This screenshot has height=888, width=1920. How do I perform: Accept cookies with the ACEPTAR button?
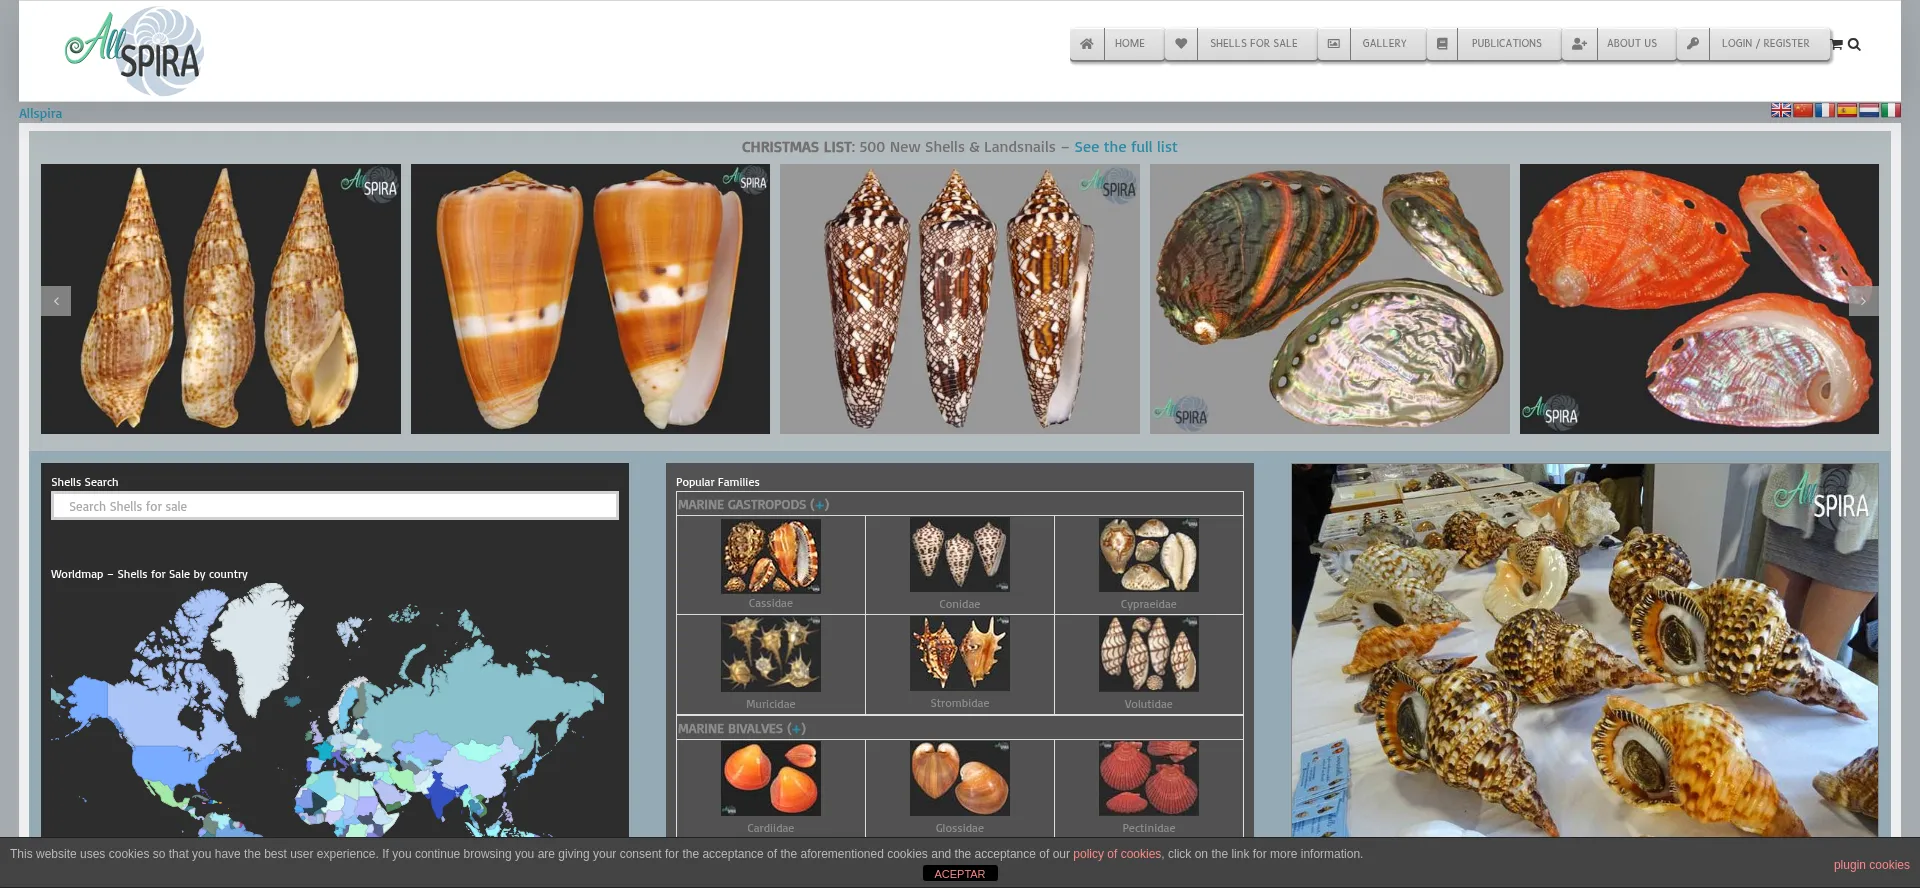coord(959,874)
